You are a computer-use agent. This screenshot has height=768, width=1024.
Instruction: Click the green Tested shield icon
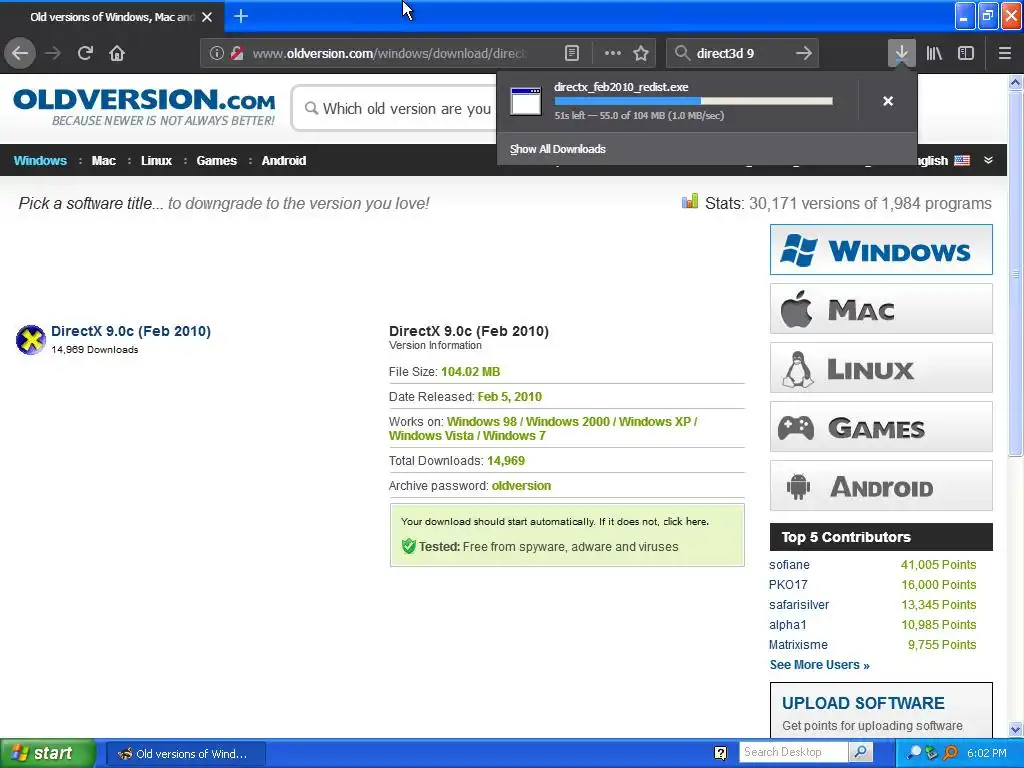[408, 546]
